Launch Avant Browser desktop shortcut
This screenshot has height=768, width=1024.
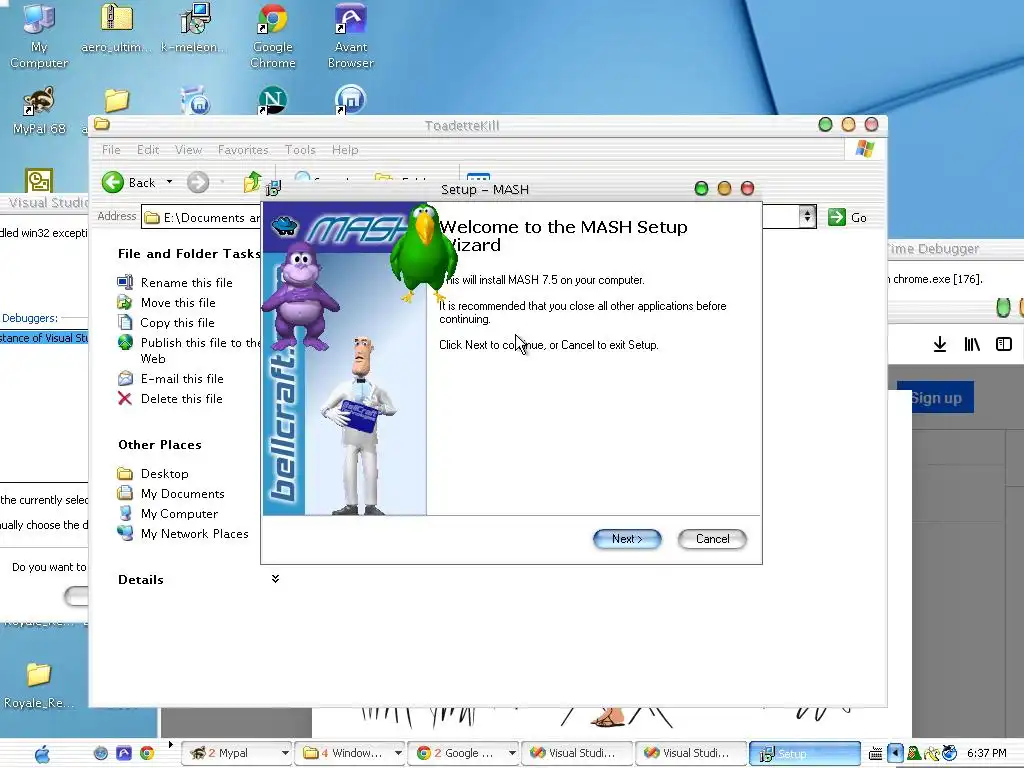pos(351,35)
